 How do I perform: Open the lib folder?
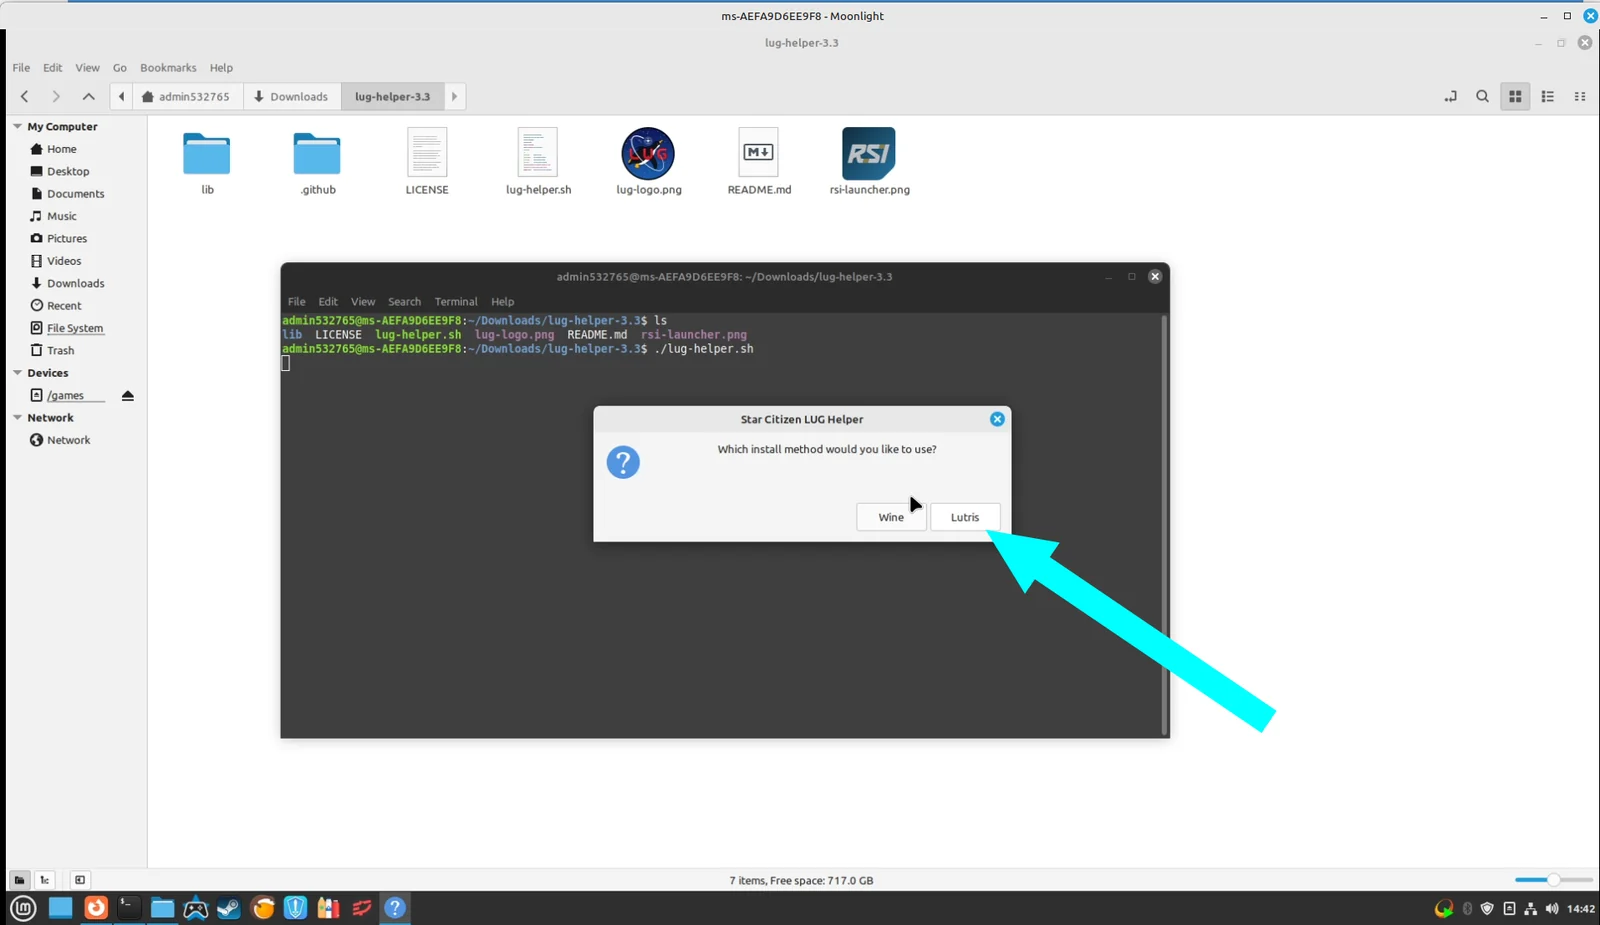[x=207, y=163]
